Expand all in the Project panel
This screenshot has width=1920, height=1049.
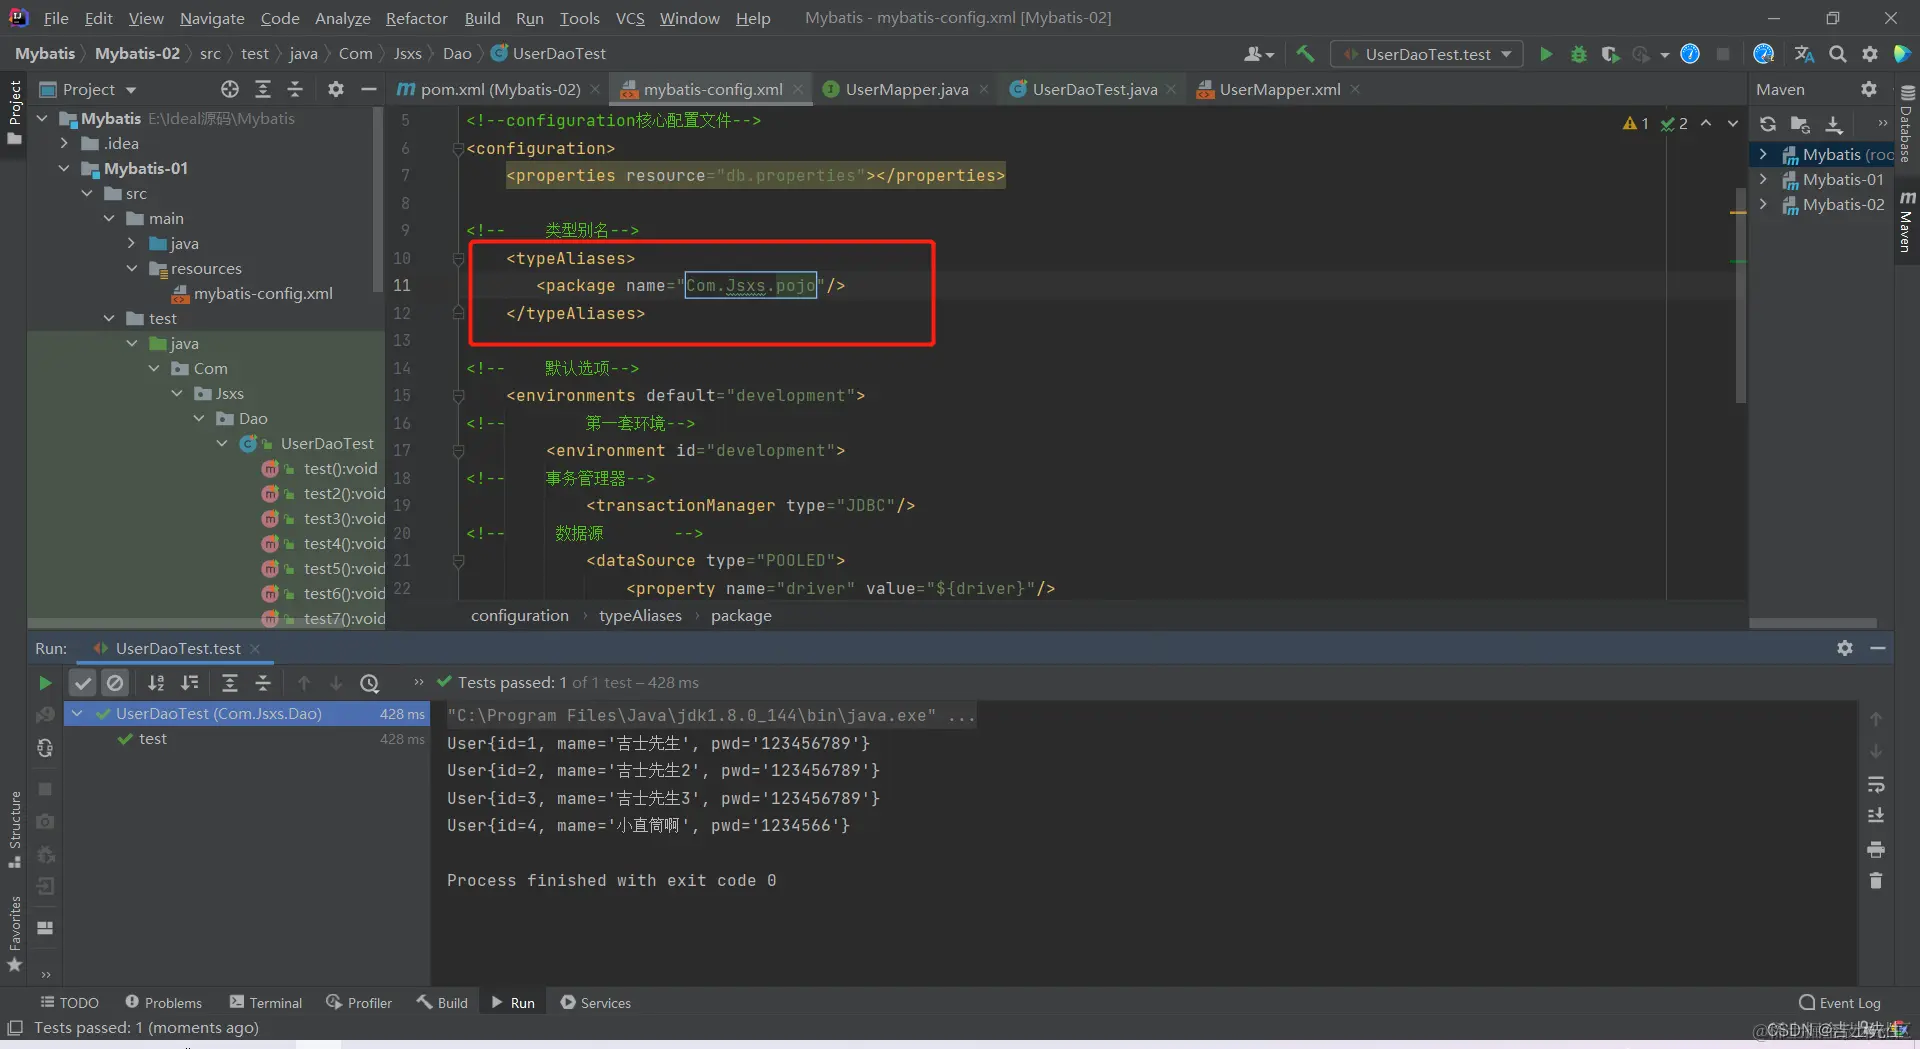263,89
